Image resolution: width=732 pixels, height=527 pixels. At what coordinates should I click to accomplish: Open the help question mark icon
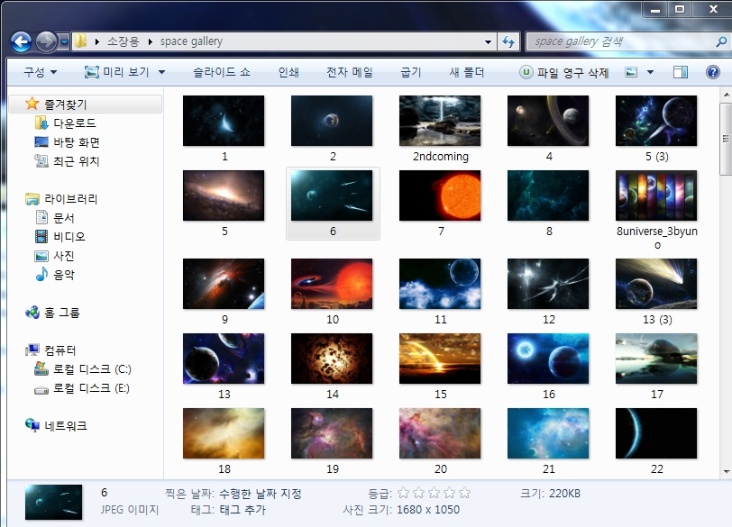[x=713, y=73]
